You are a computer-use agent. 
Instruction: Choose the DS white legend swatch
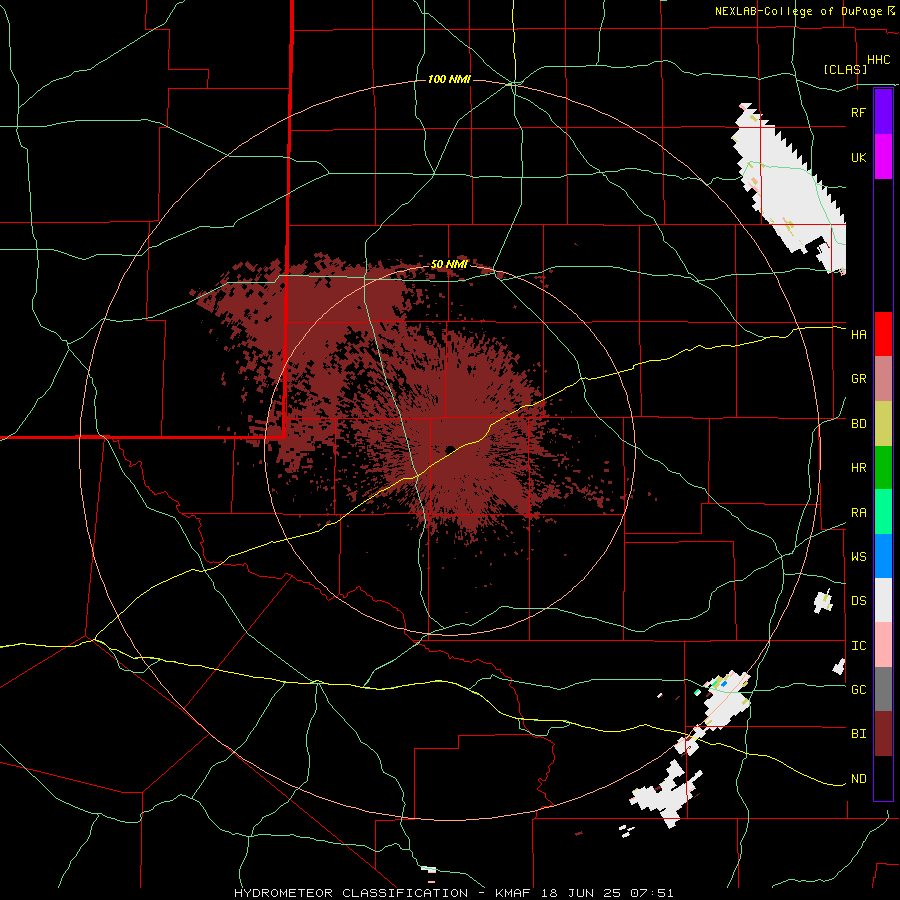[x=883, y=600]
